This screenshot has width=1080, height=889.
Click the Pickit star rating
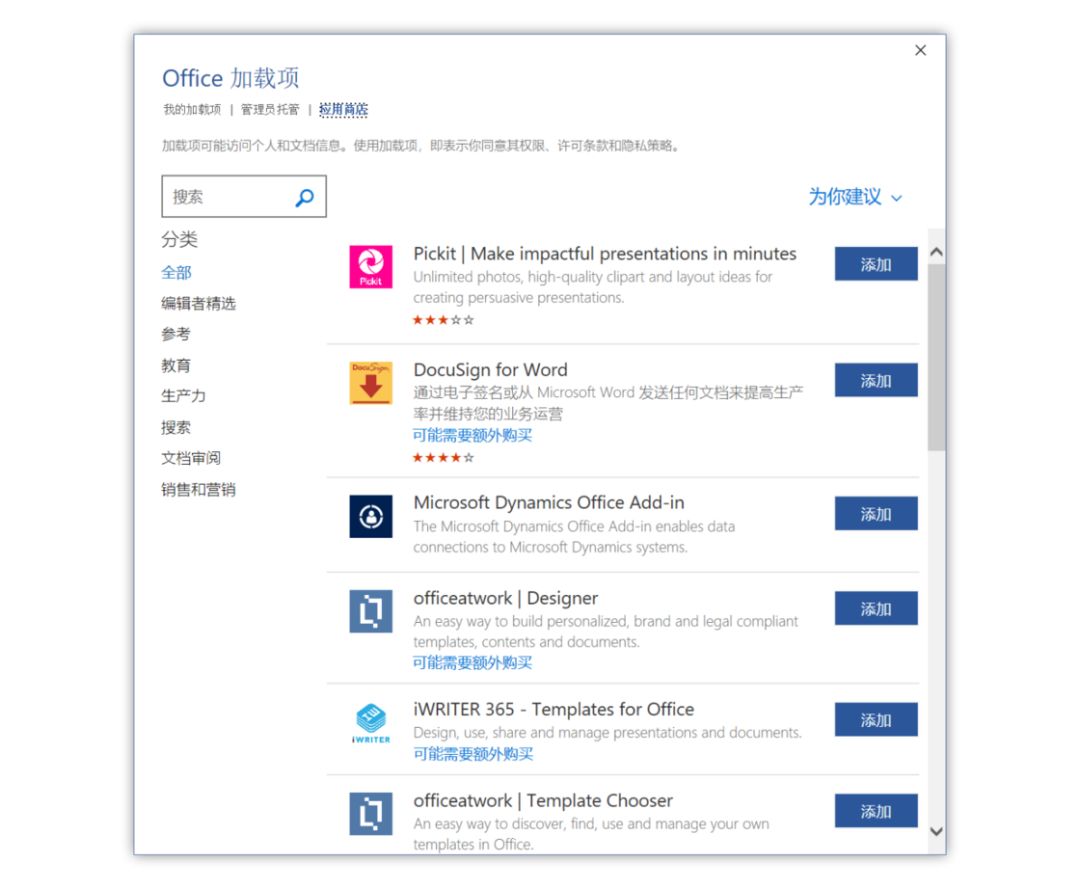443,320
